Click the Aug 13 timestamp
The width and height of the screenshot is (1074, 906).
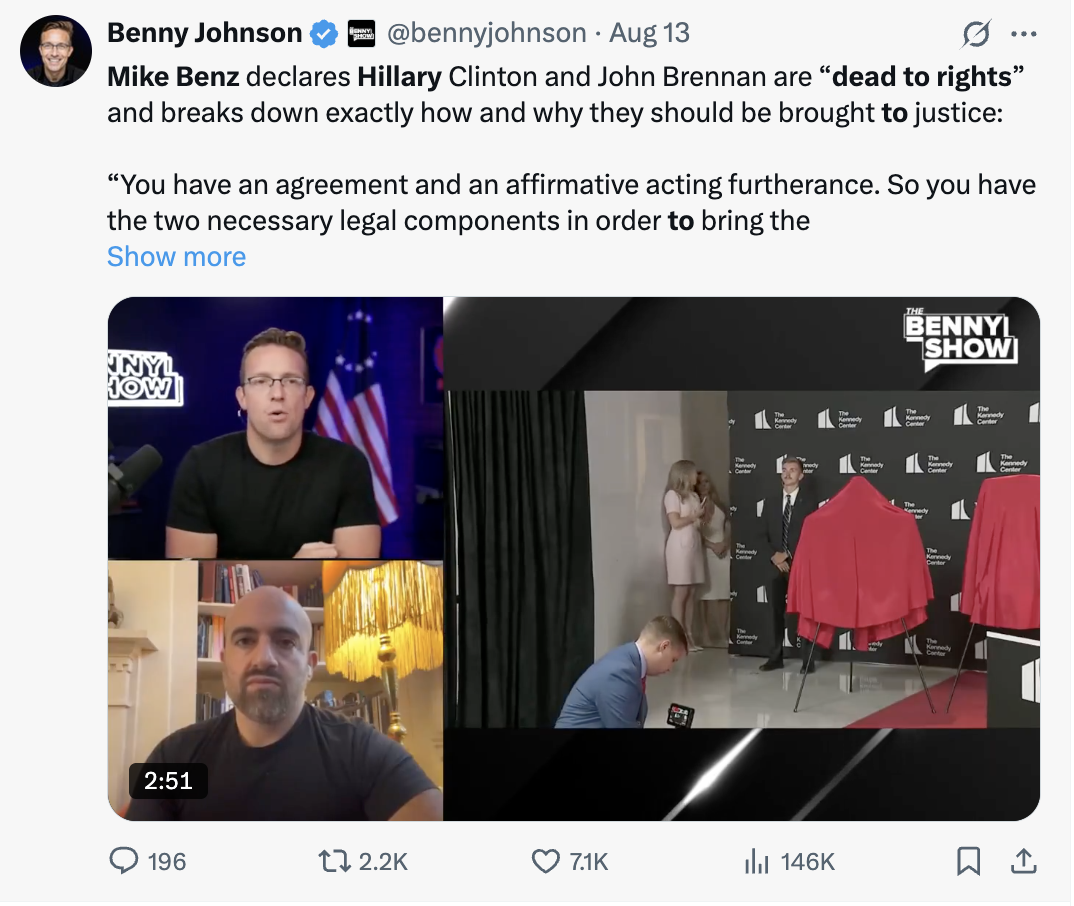(650, 33)
